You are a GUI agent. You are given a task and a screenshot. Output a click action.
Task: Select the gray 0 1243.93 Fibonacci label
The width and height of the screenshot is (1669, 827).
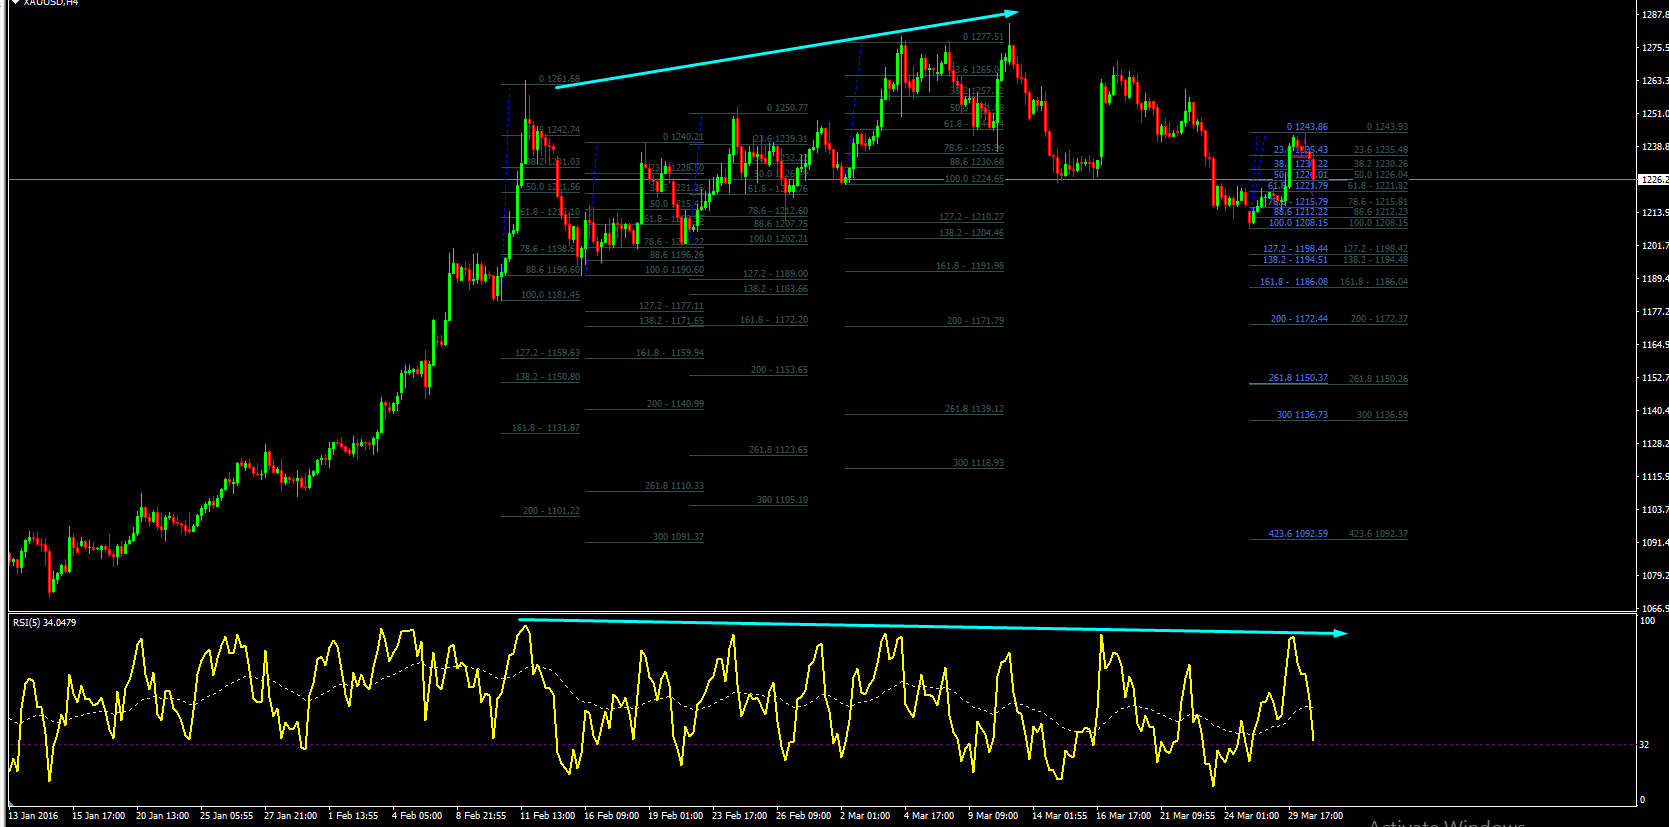point(1387,127)
